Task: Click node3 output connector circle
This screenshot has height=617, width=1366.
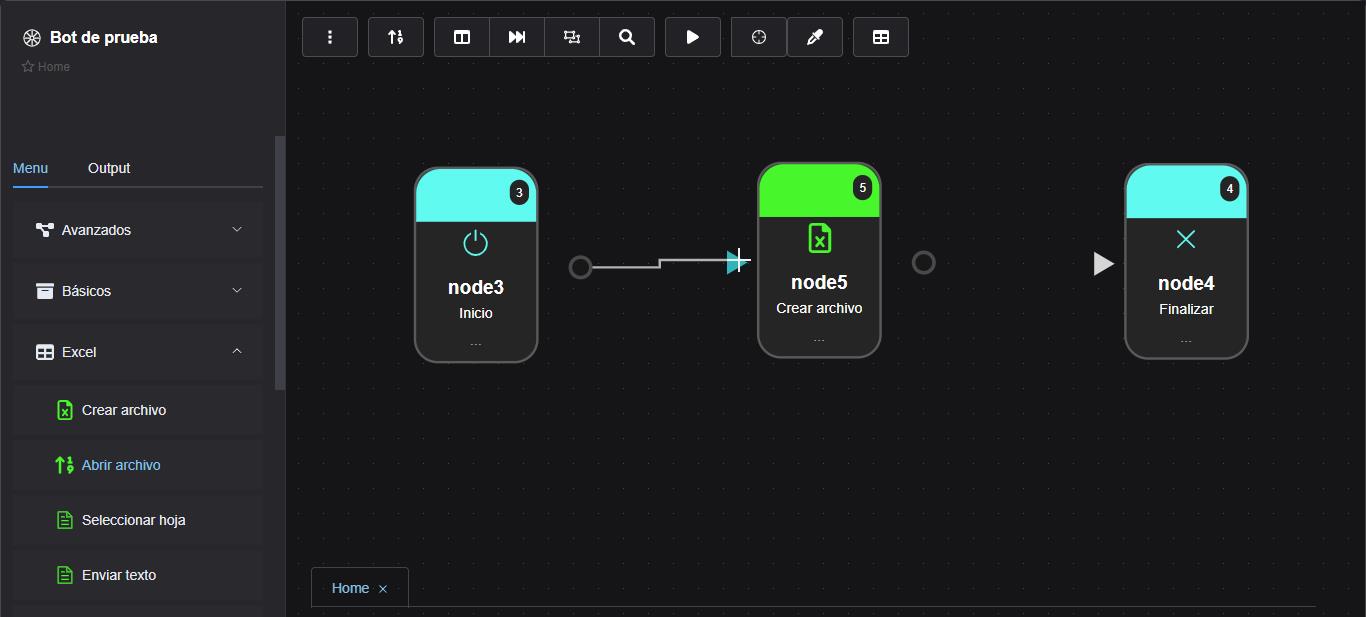Action: pyautogui.click(x=580, y=267)
